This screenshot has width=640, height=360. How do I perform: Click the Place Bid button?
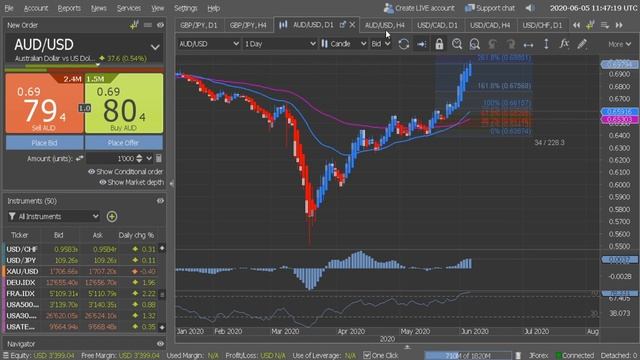[44, 143]
